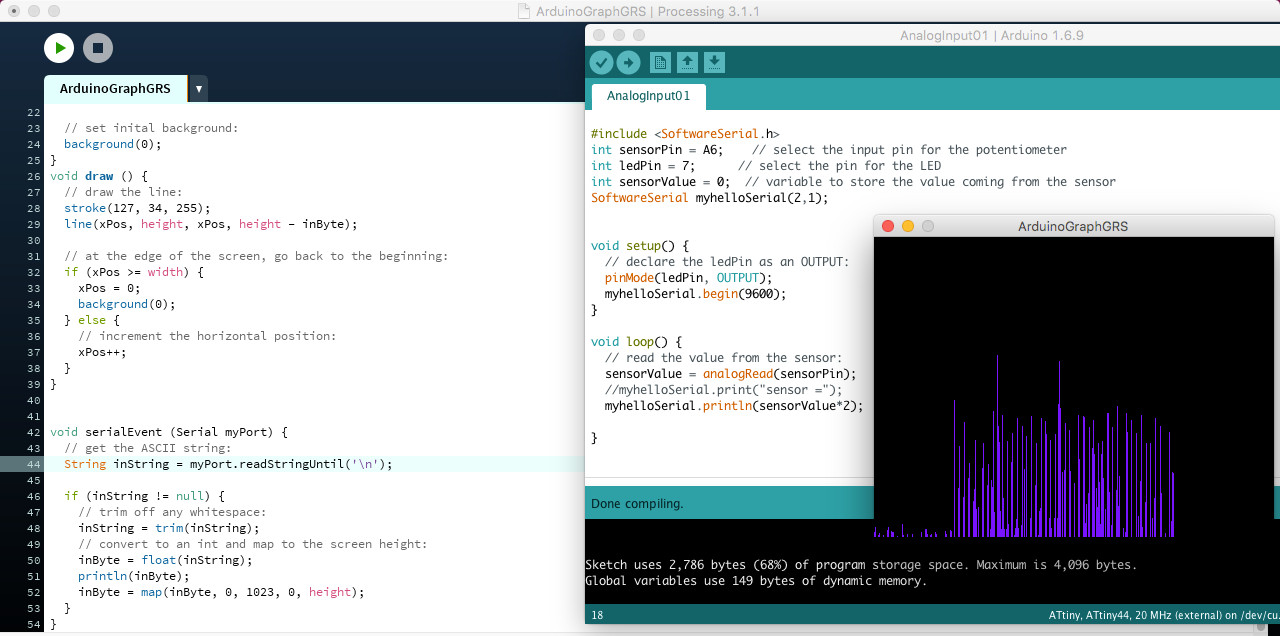The width and height of the screenshot is (1280, 636).
Task: Click 'myhelloSerial.begin(9600);' line
Action: 696,294
